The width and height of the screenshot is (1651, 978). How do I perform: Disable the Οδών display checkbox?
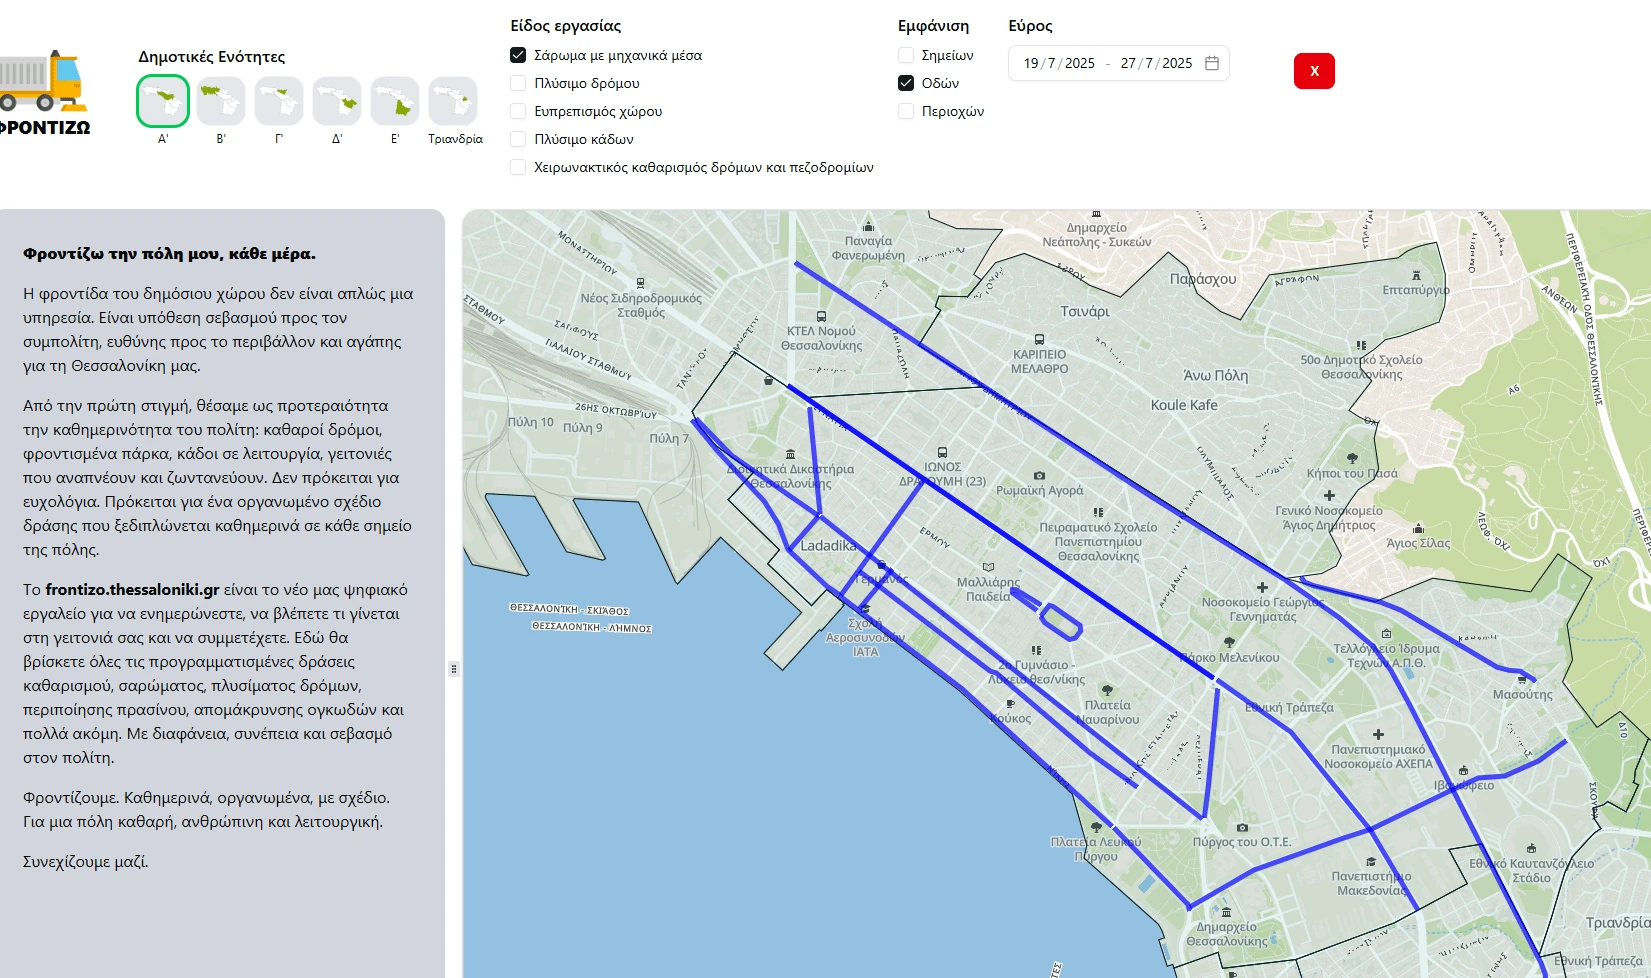906,83
